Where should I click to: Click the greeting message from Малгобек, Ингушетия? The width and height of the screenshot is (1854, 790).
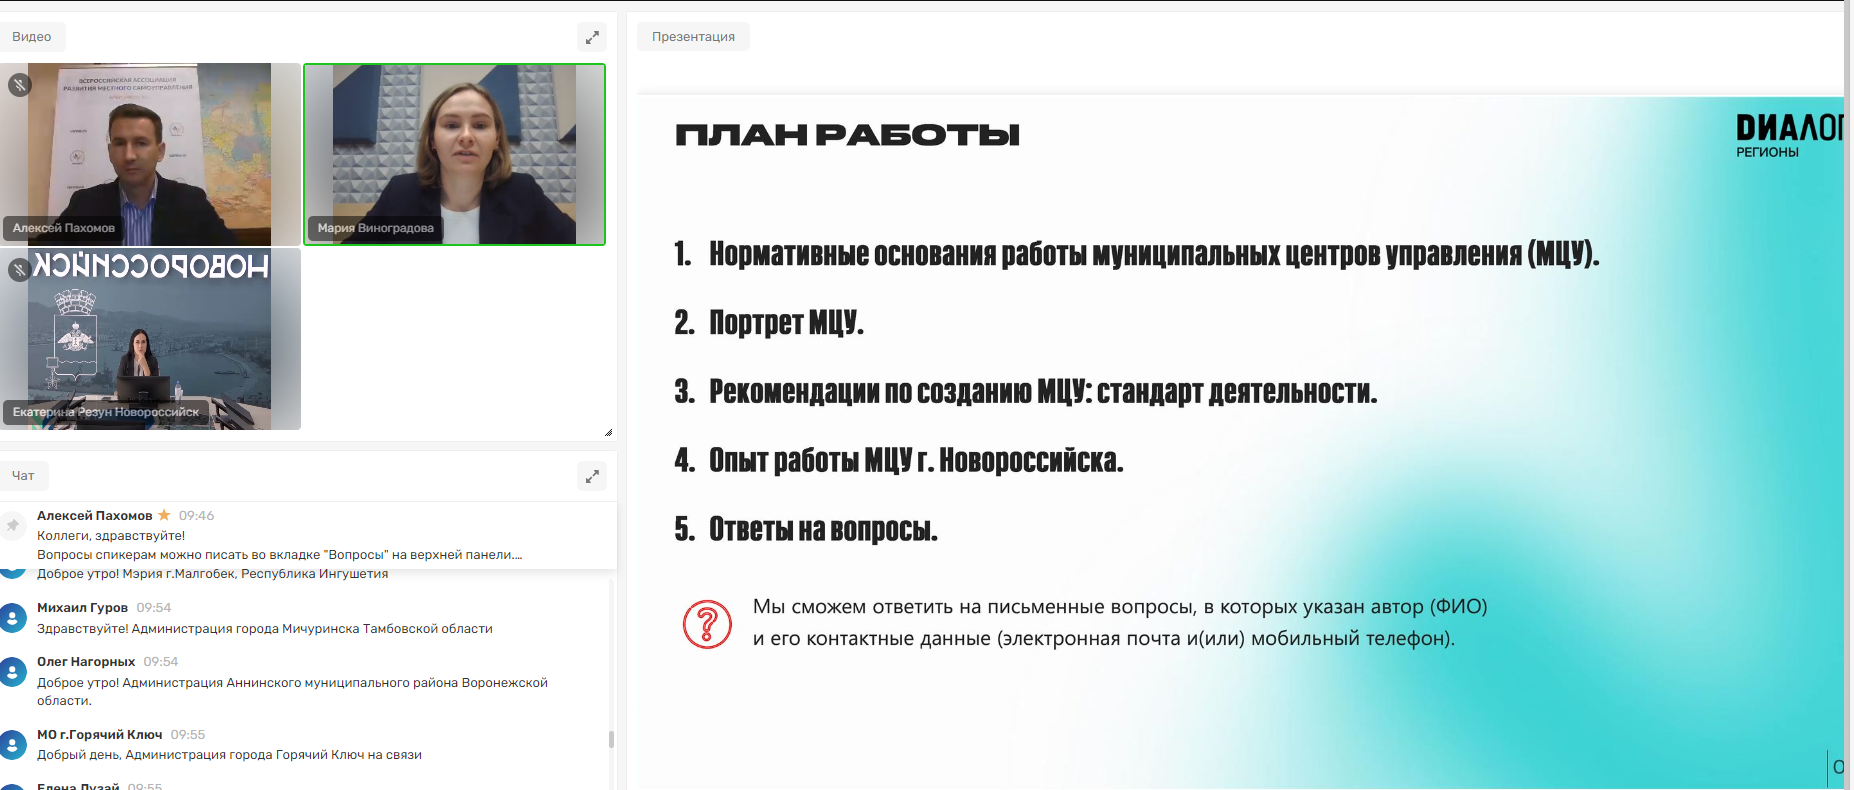point(213,574)
